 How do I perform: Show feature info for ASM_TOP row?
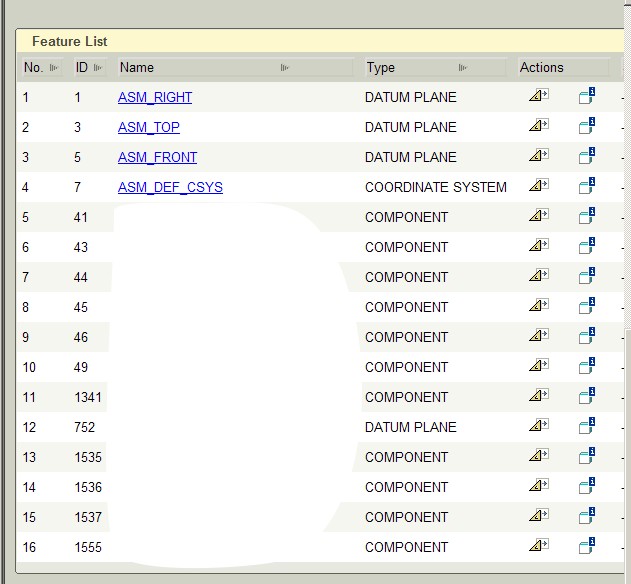[587, 126]
